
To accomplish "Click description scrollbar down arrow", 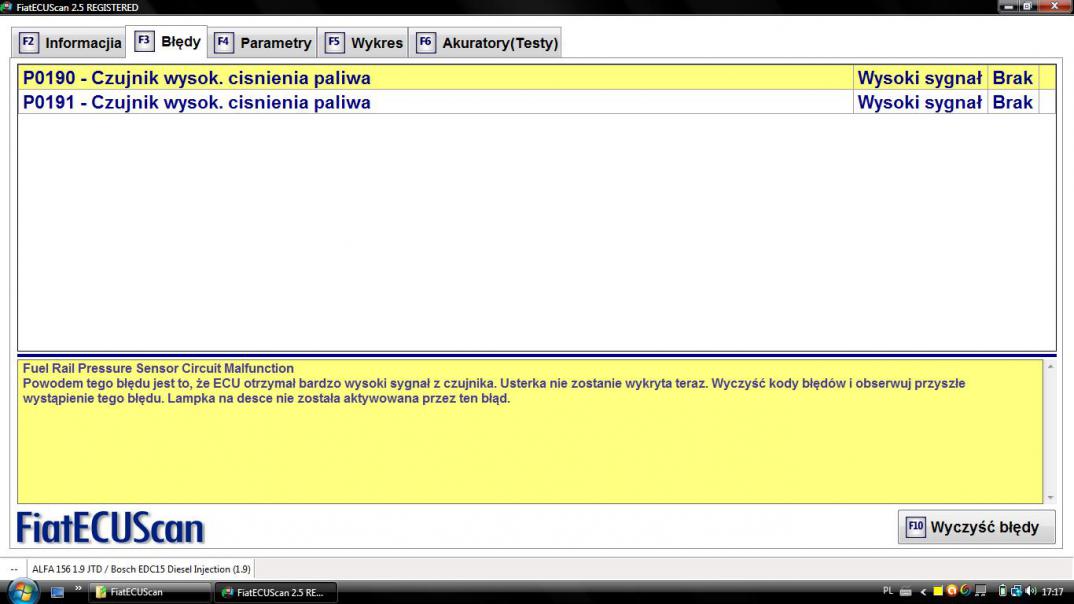I will tap(1050, 497).
